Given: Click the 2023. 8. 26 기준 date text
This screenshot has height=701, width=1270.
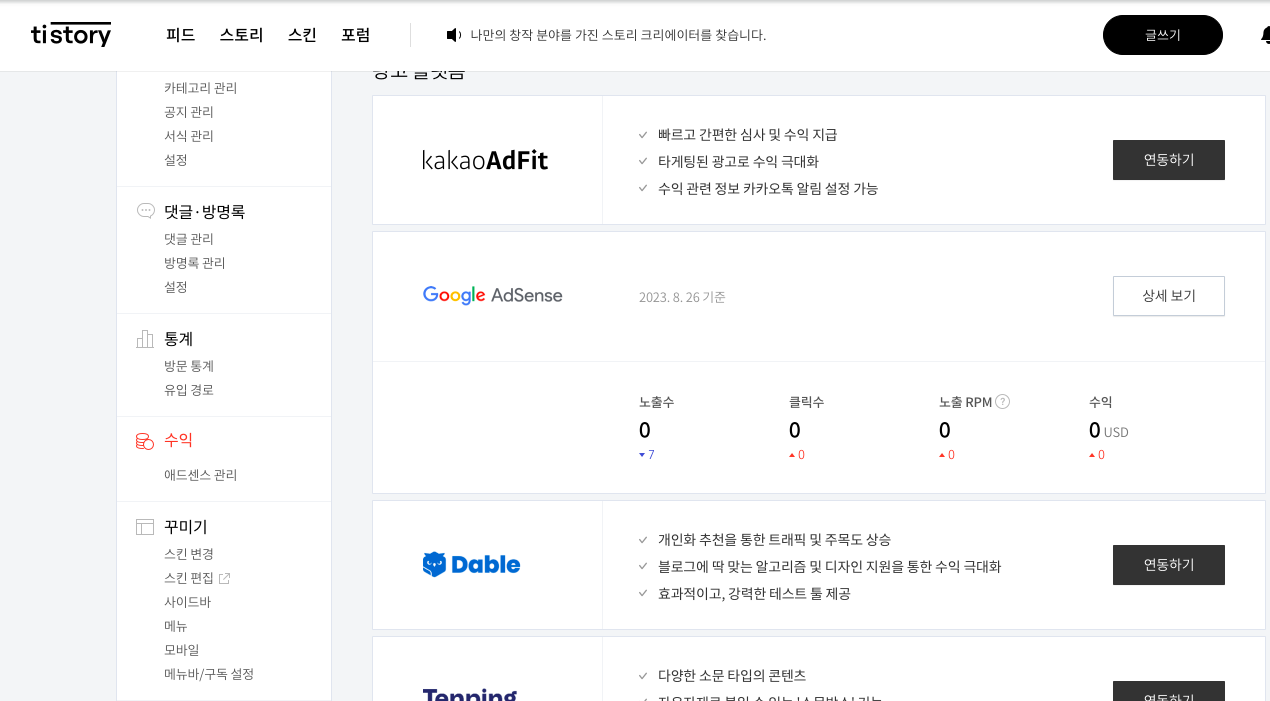Looking at the screenshot, I should [682, 297].
